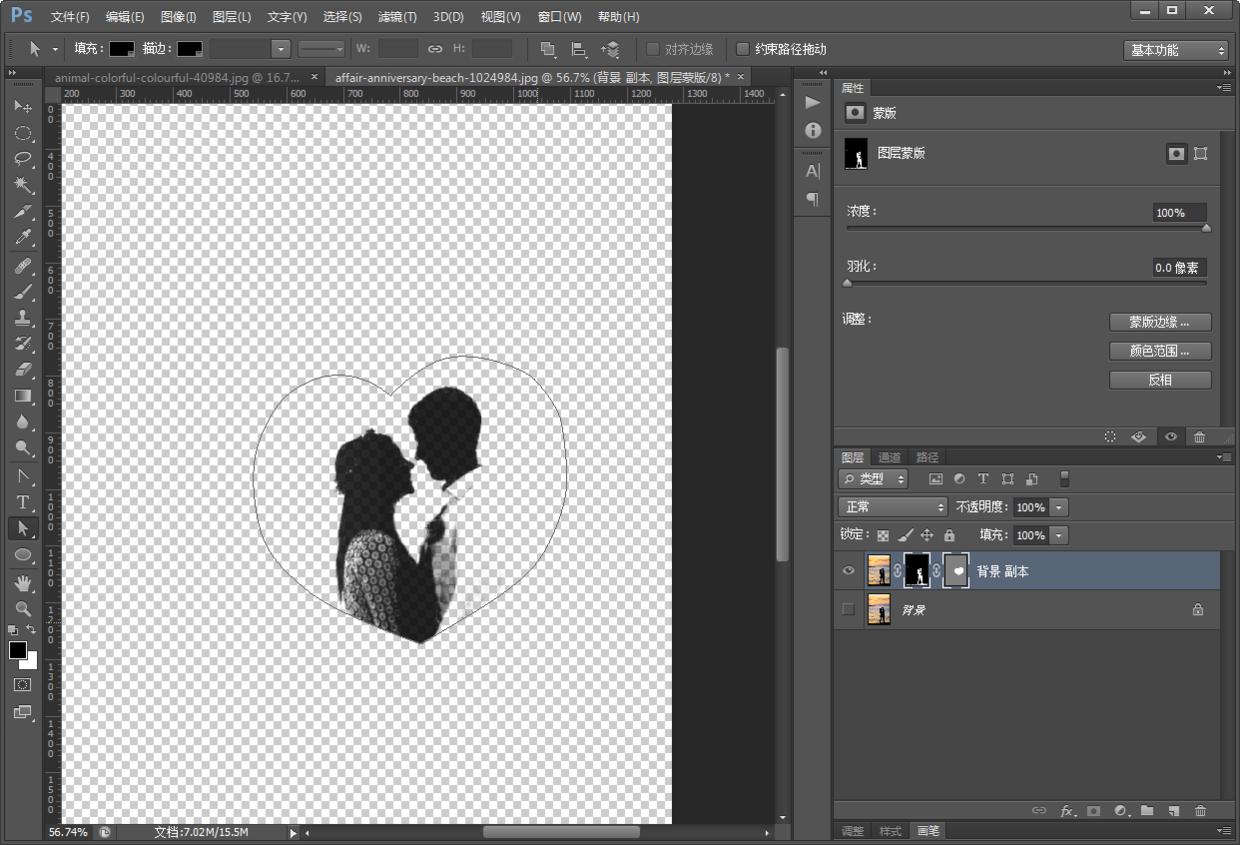Select the Hand tool
This screenshot has width=1240, height=845.
point(22,582)
